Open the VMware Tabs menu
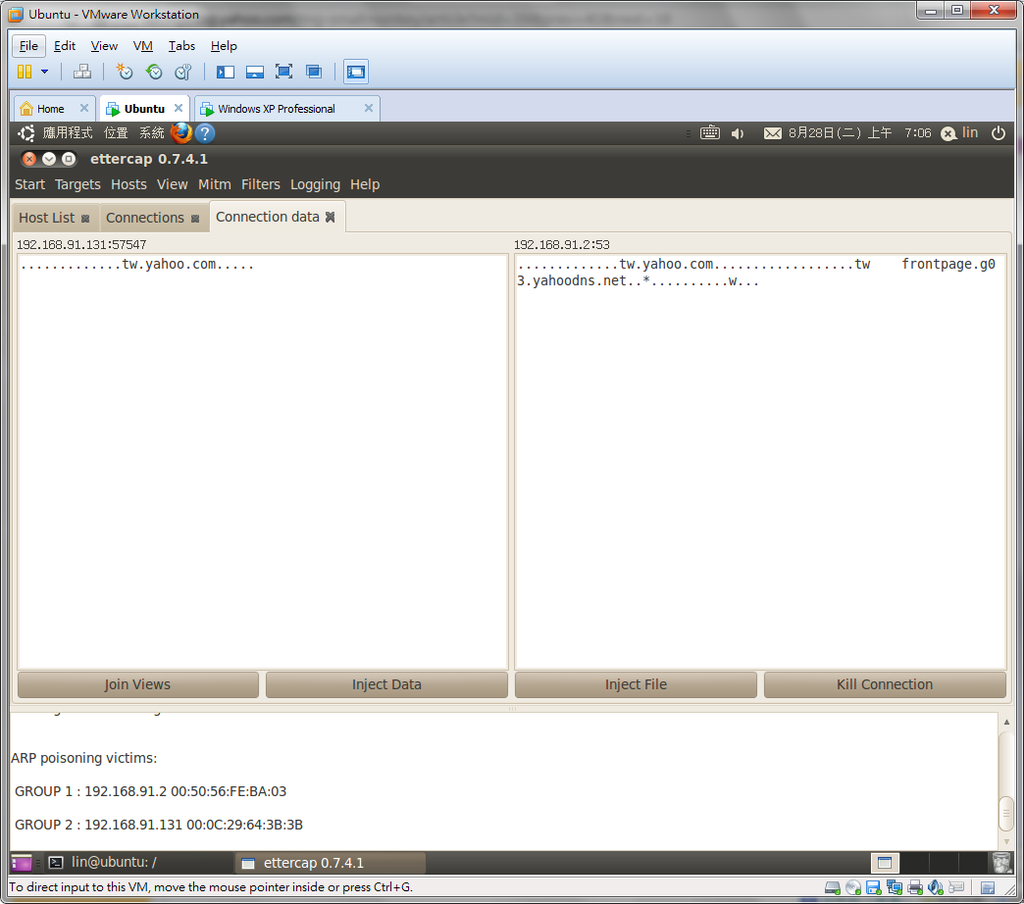The image size is (1024, 904). 182,46
